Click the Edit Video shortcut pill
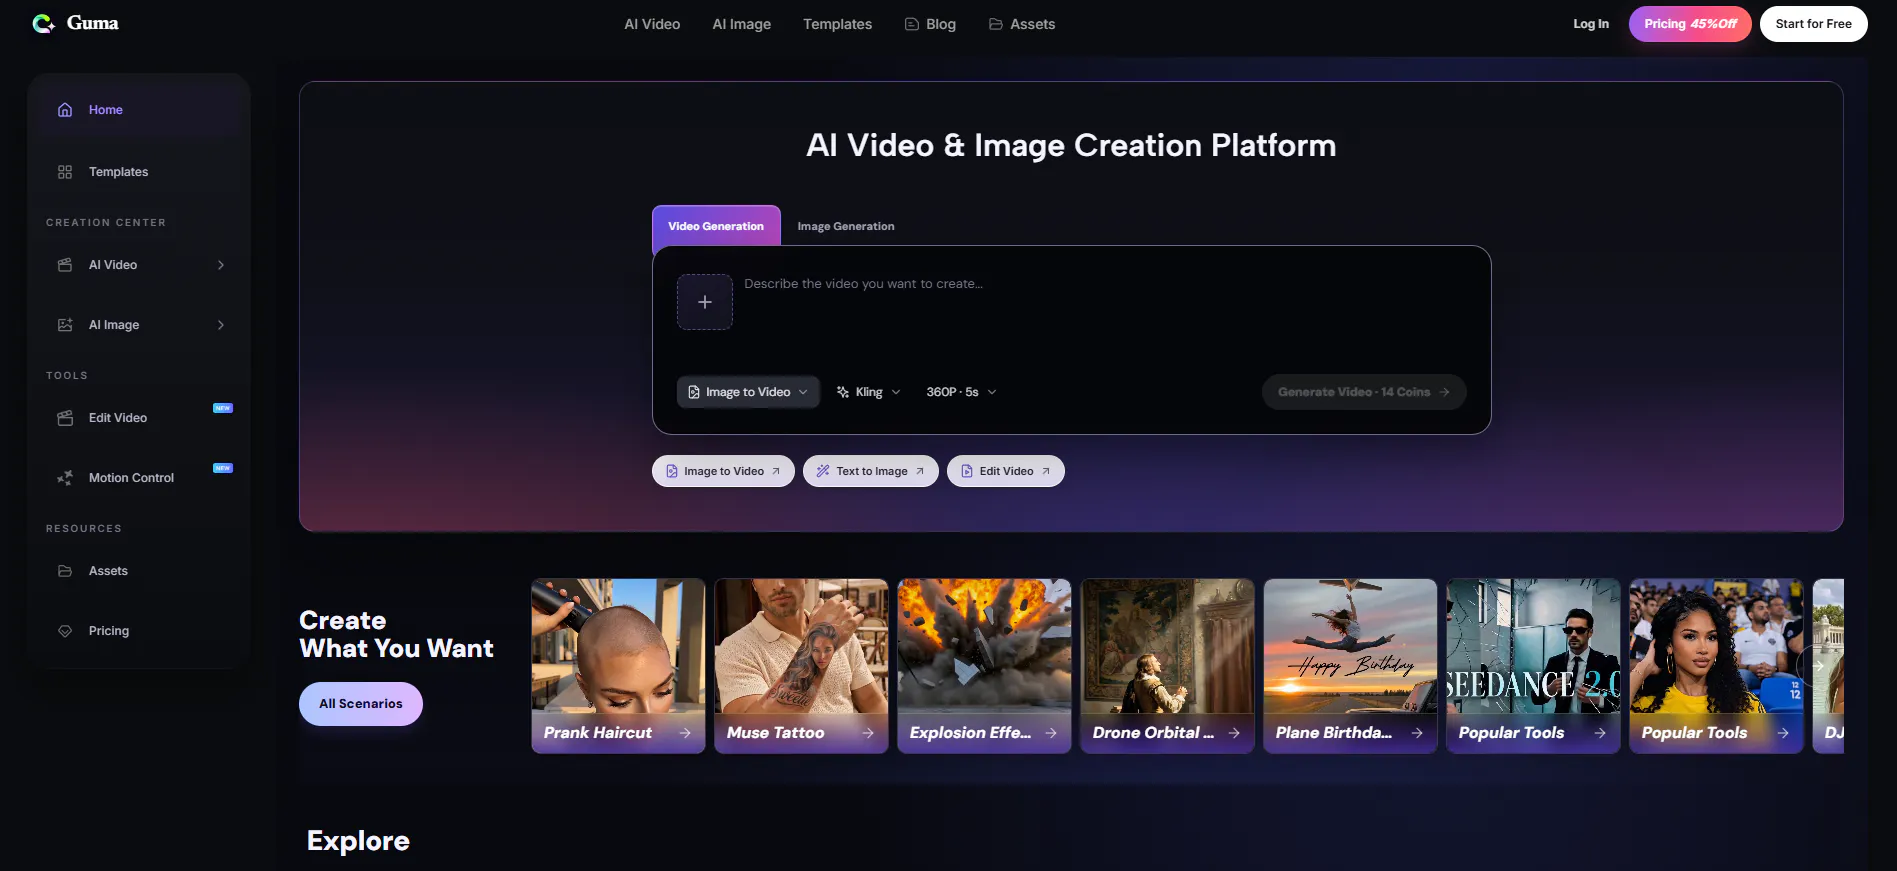This screenshot has width=1897, height=871. coord(1005,471)
